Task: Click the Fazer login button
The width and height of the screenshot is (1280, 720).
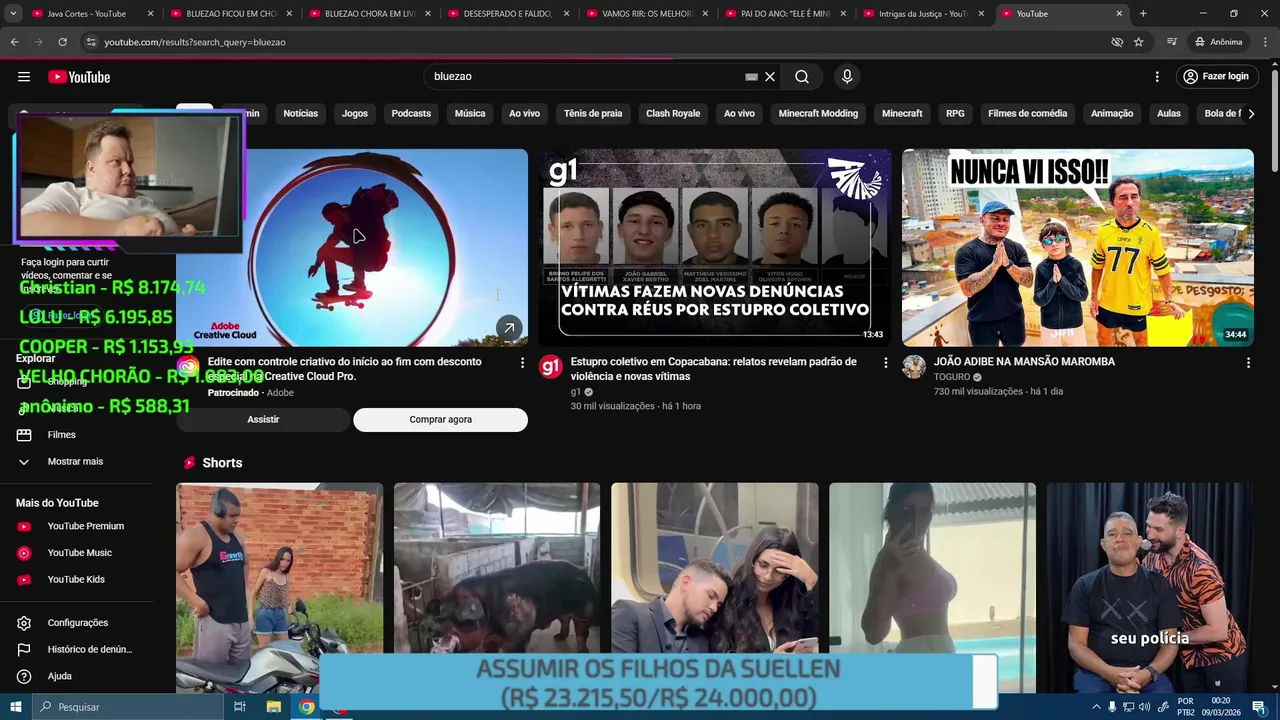Action: [x=1215, y=77]
